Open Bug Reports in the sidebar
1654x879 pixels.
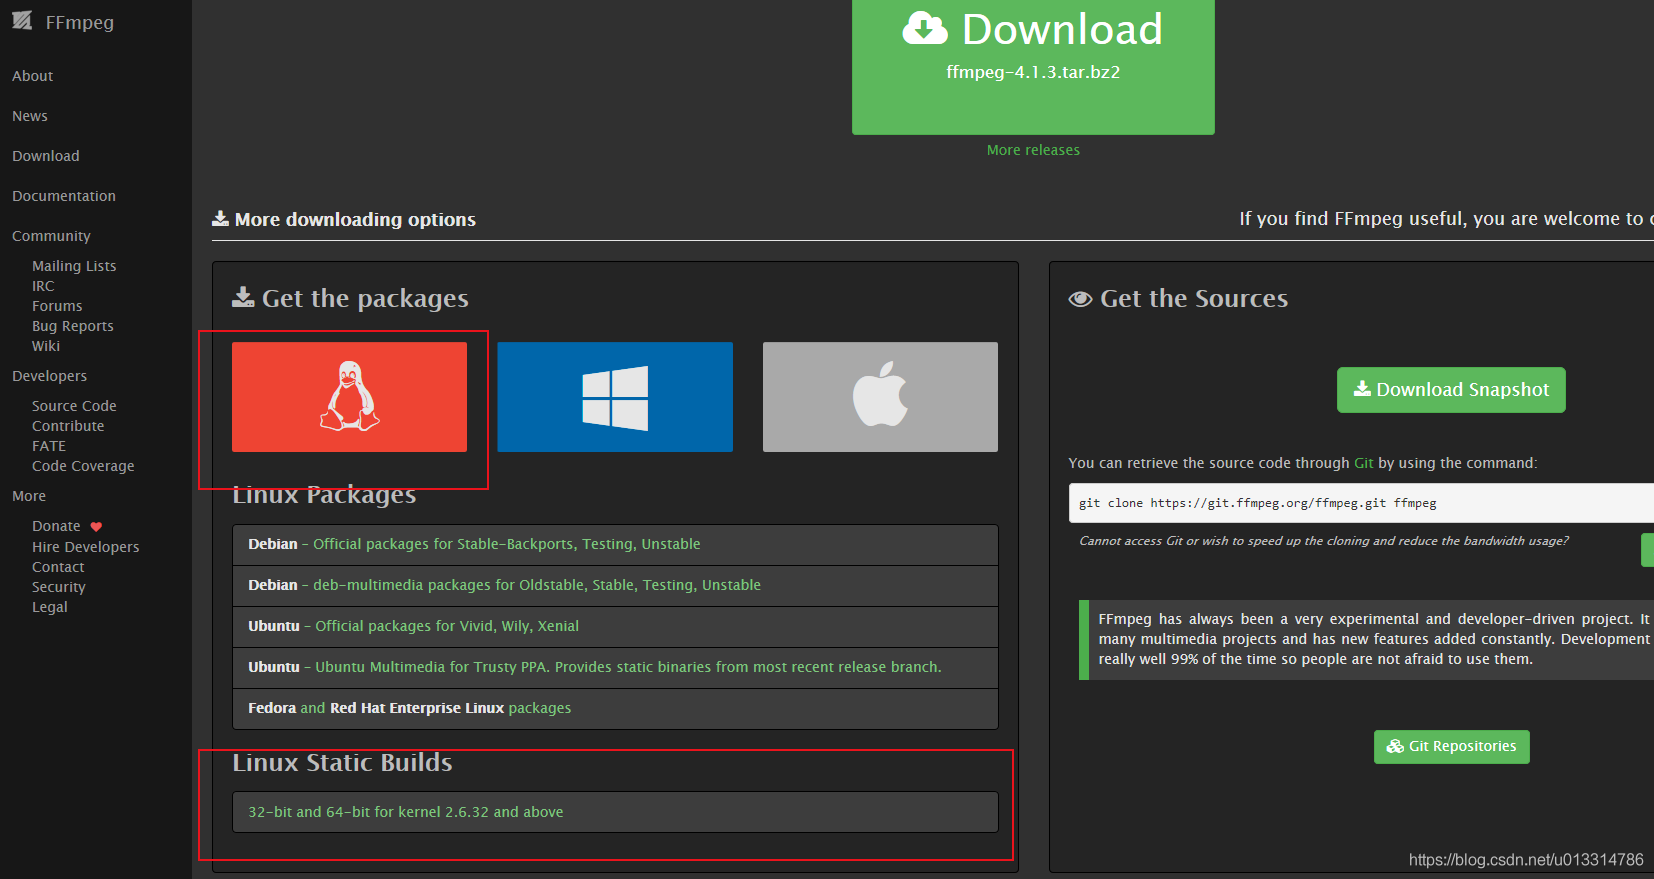point(73,326)
